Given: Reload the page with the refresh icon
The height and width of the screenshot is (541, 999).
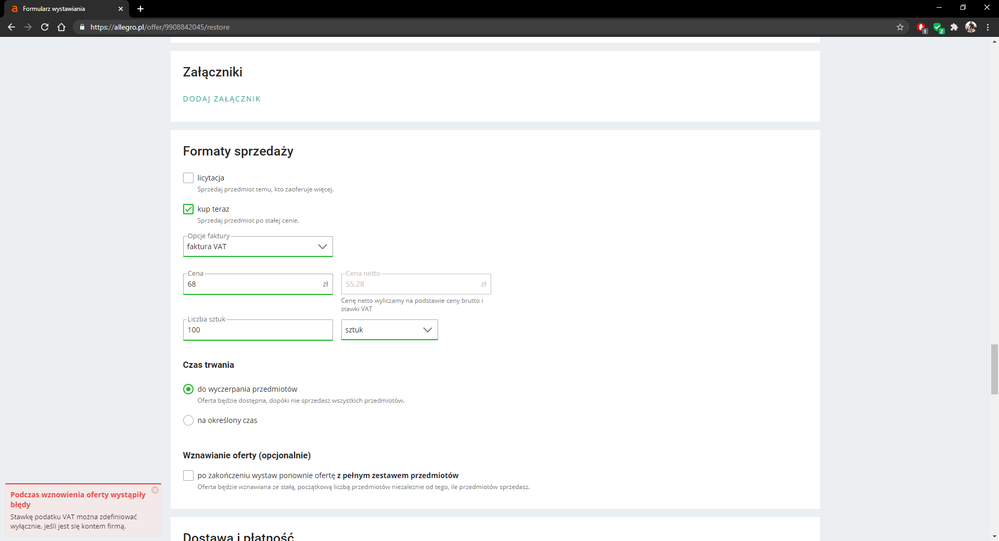Looking at the screenshot, I should pos(45,27).
